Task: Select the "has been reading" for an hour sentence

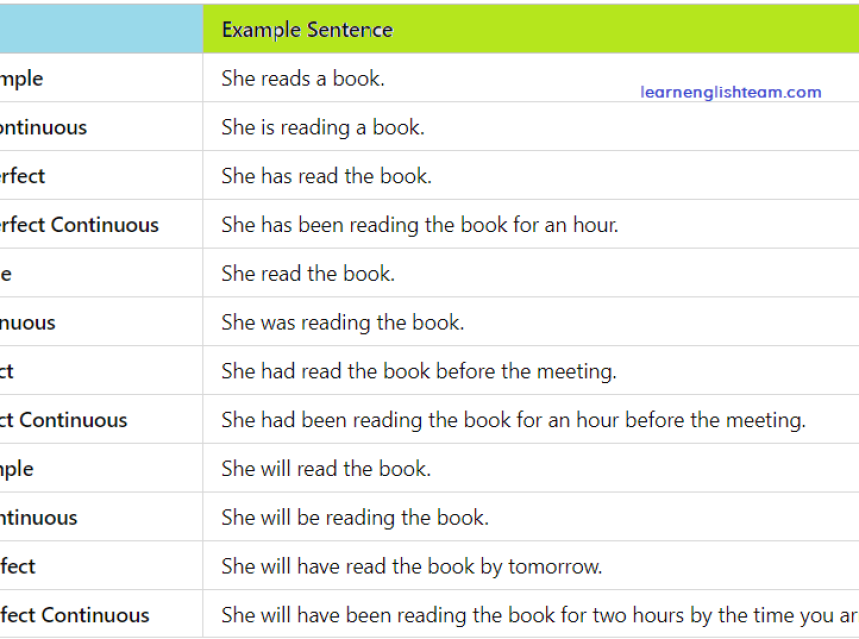Action: (x=420, y=225)
